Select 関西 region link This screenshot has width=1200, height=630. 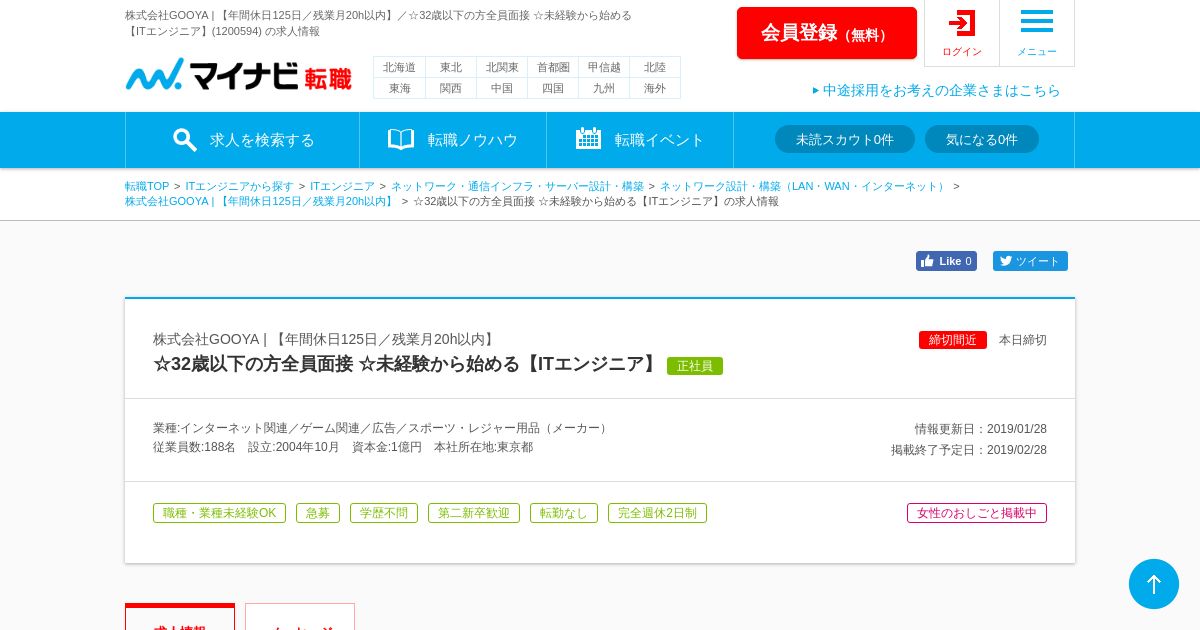pyautogui.click(x=451, y=88)
